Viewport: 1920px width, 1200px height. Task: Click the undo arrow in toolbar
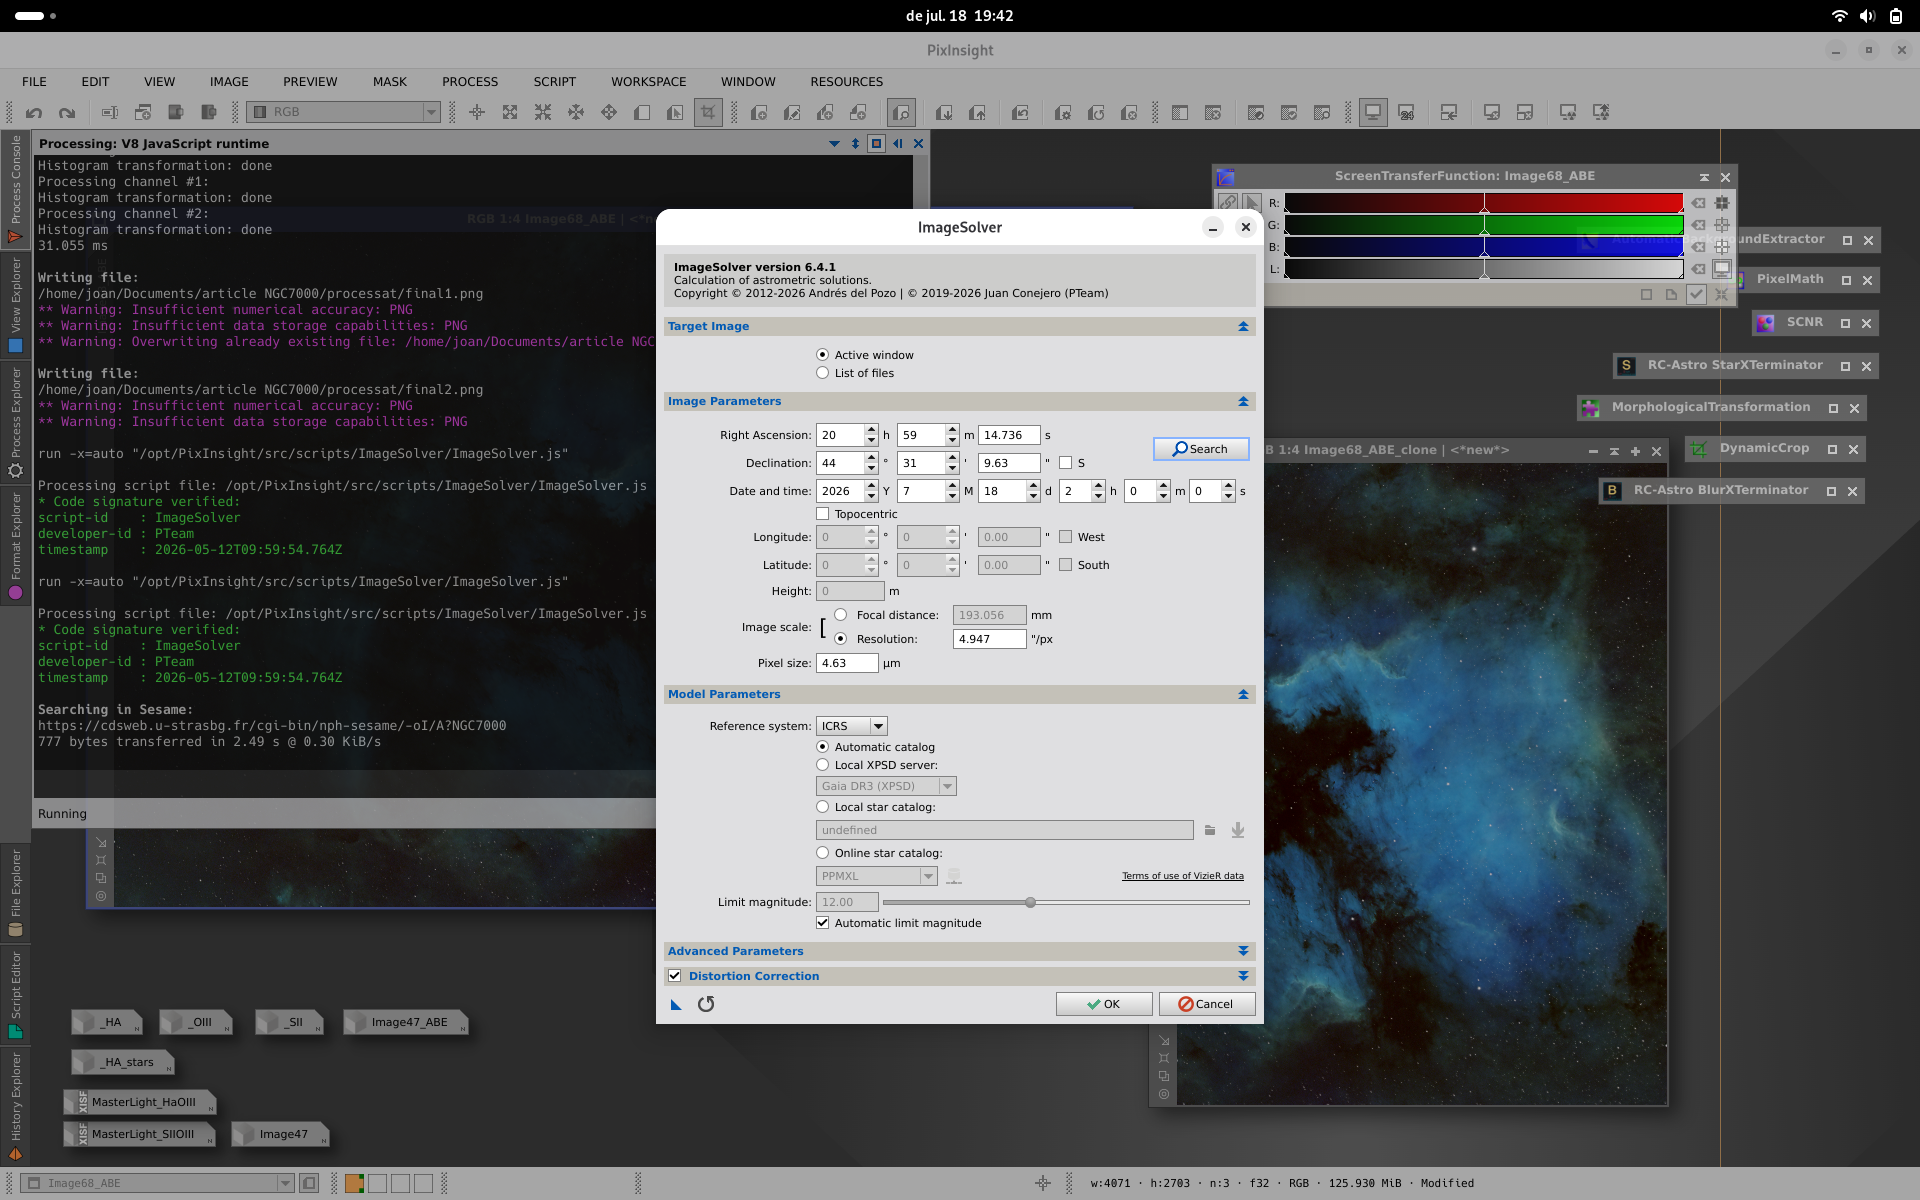[x=34, y=113]
